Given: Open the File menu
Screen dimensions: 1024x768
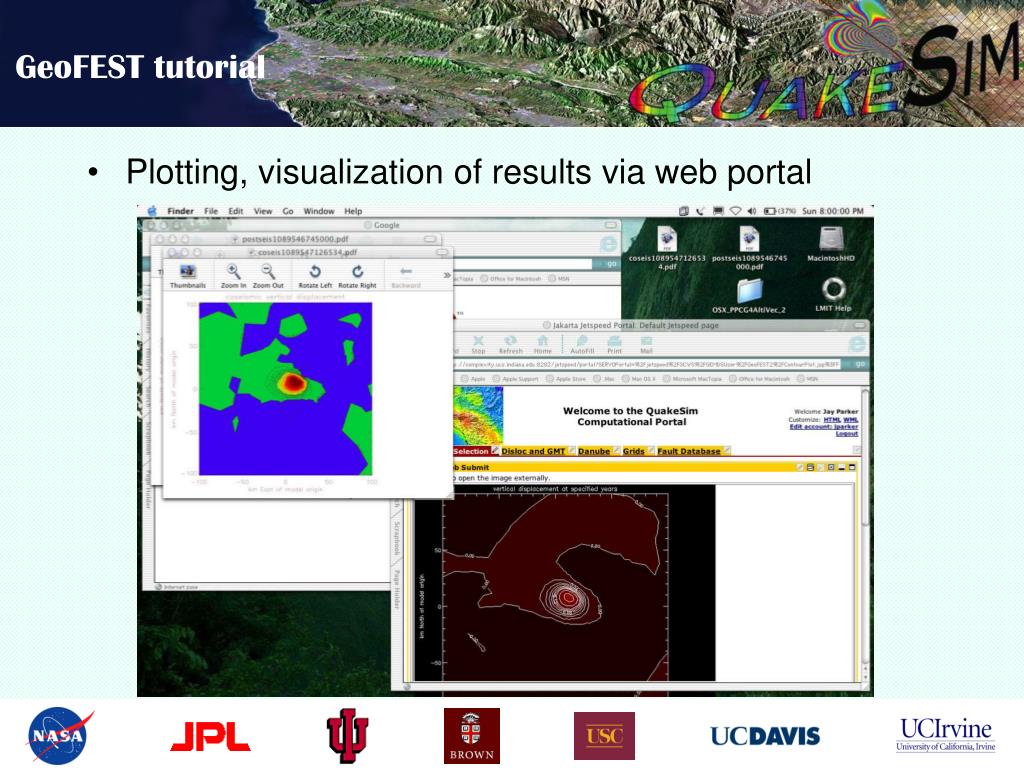Looking at the screenshot, I should [x=211, y=211].
